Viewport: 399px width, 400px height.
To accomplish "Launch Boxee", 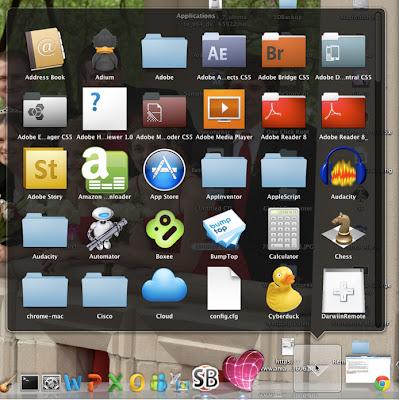I will [165, 229].
